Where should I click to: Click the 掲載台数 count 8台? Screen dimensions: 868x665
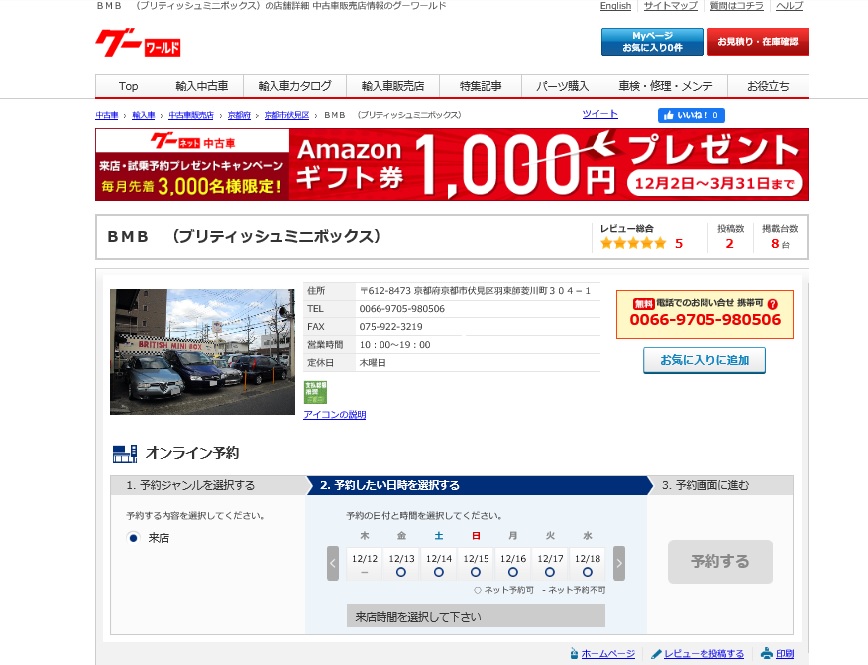[780, 244]
